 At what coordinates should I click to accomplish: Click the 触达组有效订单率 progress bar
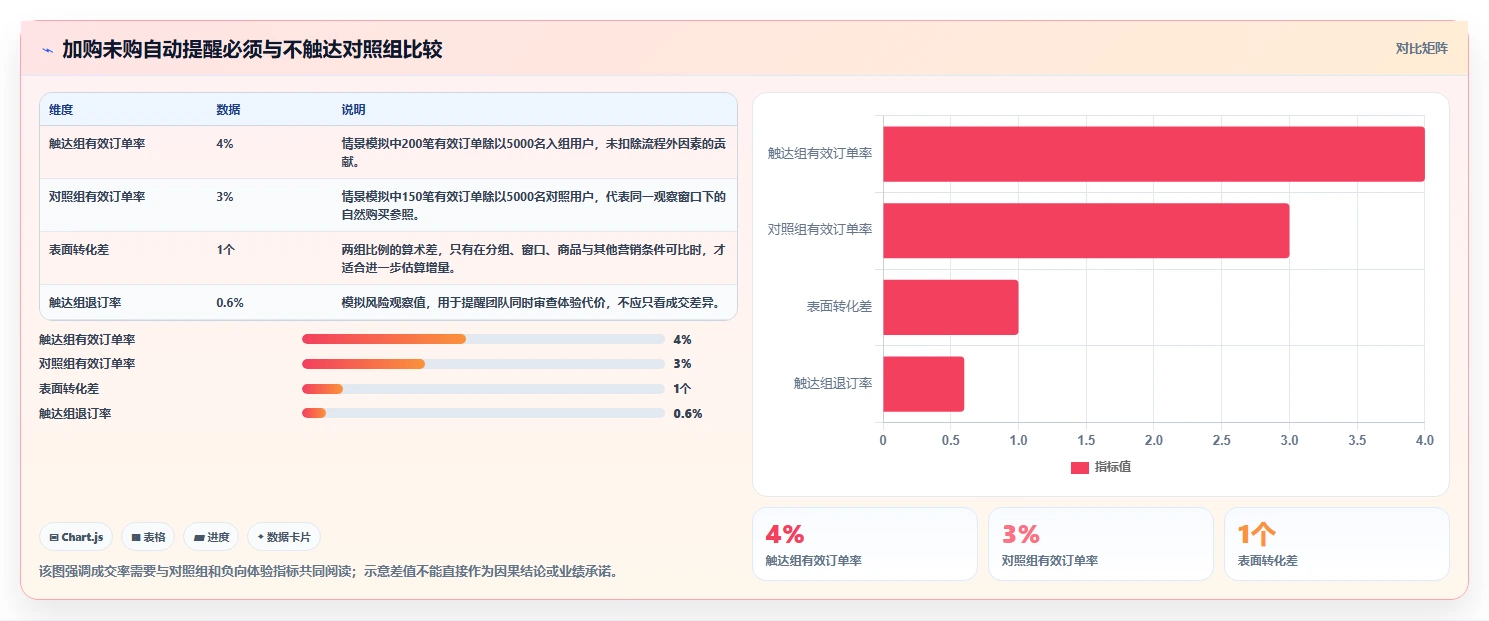tap(483, 340)
